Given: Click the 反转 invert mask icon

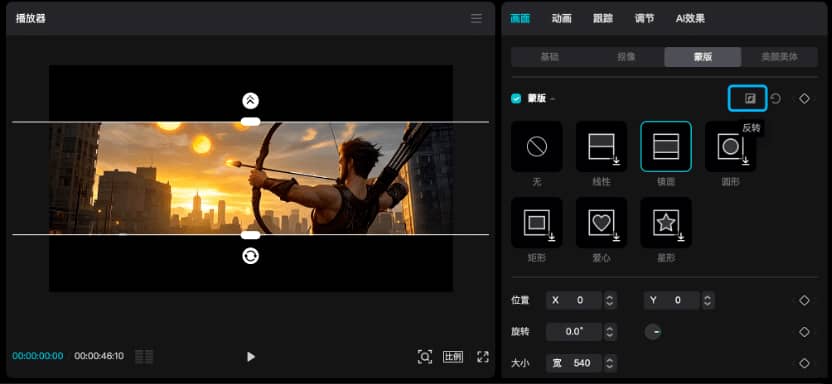Looking at the screenshot, I should coord(749,98).
